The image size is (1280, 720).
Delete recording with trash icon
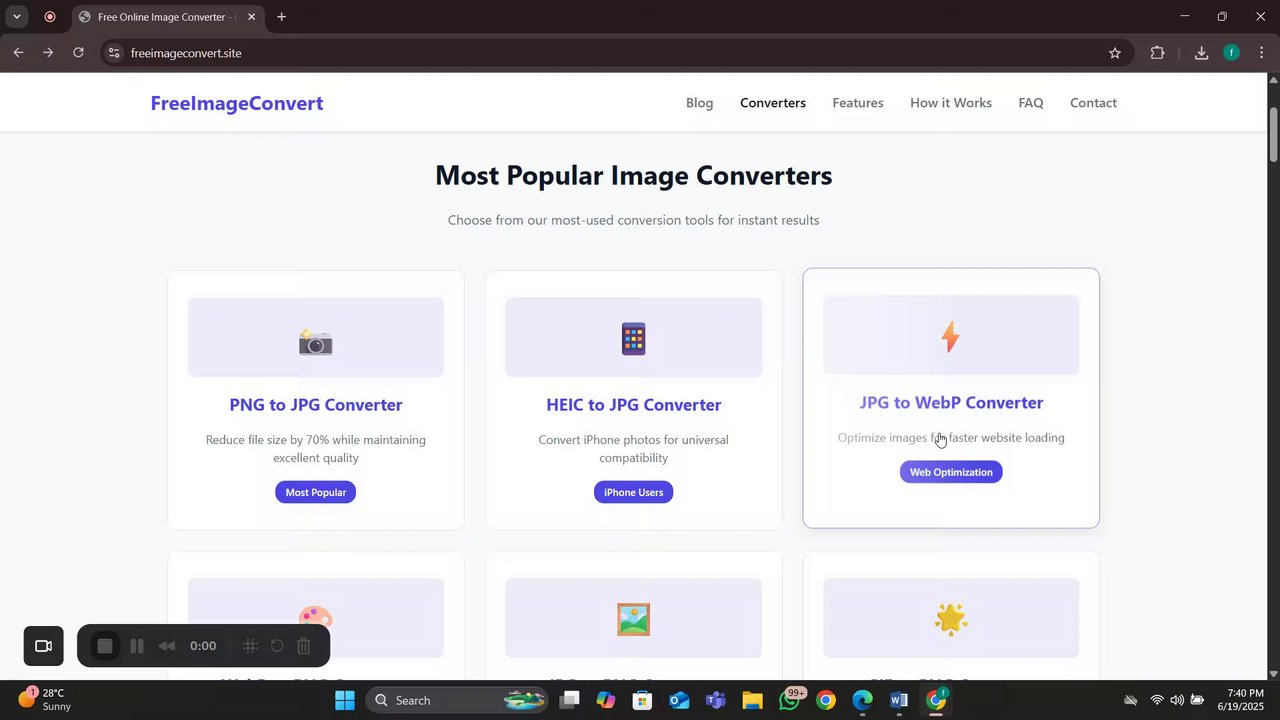tap(304, 646)
